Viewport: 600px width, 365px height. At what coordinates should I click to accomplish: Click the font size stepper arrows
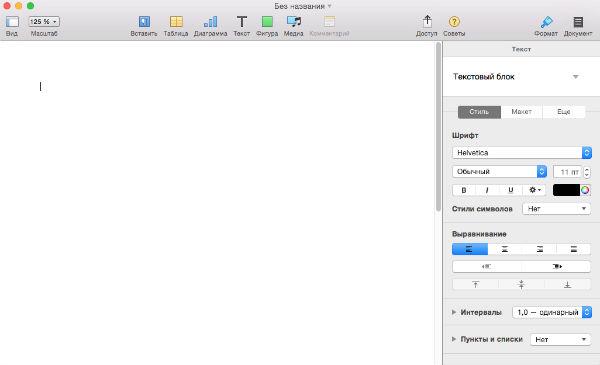(x=587, y=172)
